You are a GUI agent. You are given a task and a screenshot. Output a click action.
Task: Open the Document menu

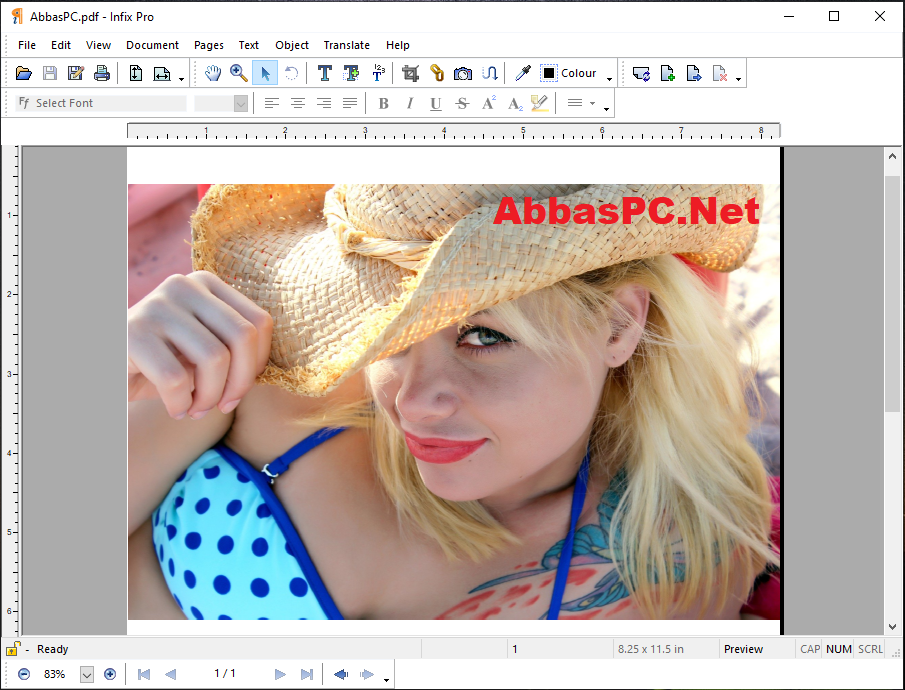click(152, 45)
